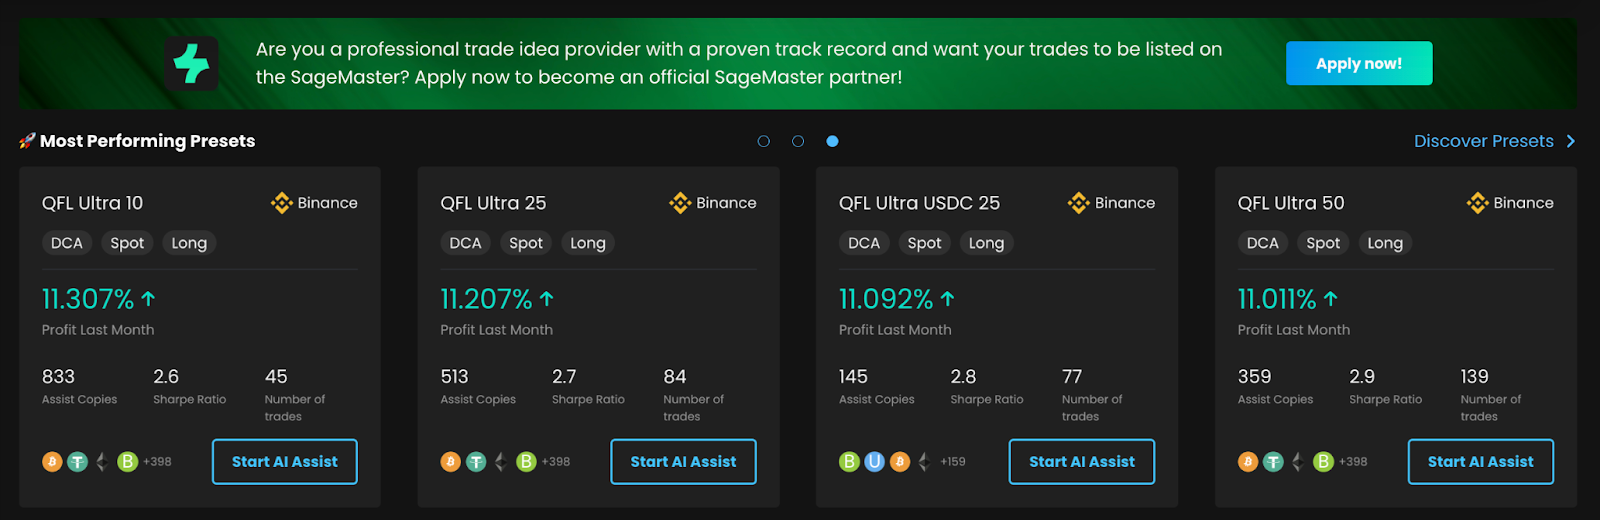Click the Spot tag on the QFL Ultra 10 card

click(x=127, y=243)
